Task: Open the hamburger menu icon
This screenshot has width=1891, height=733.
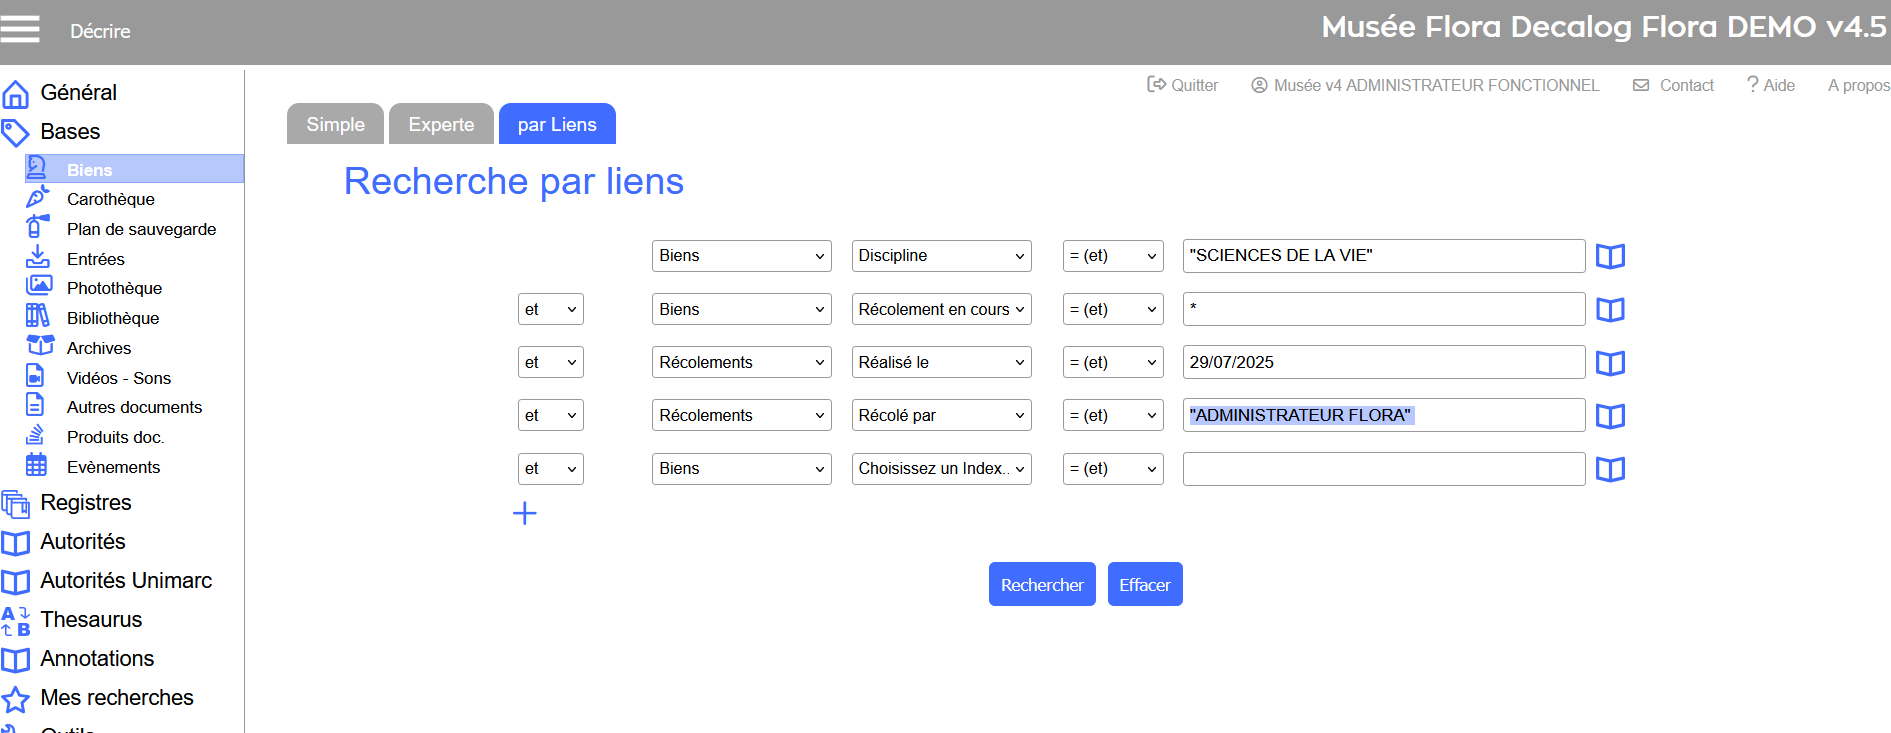Action: click(20, 30)
